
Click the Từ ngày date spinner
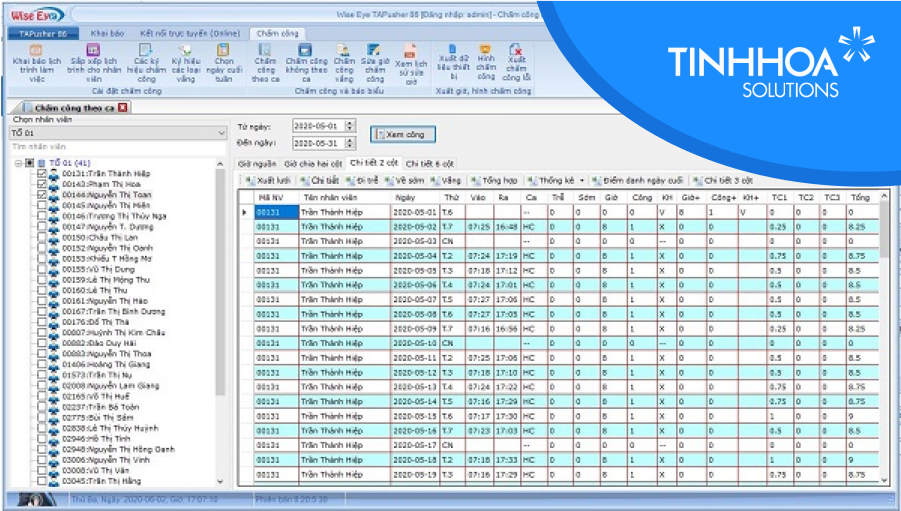(350, 125)
